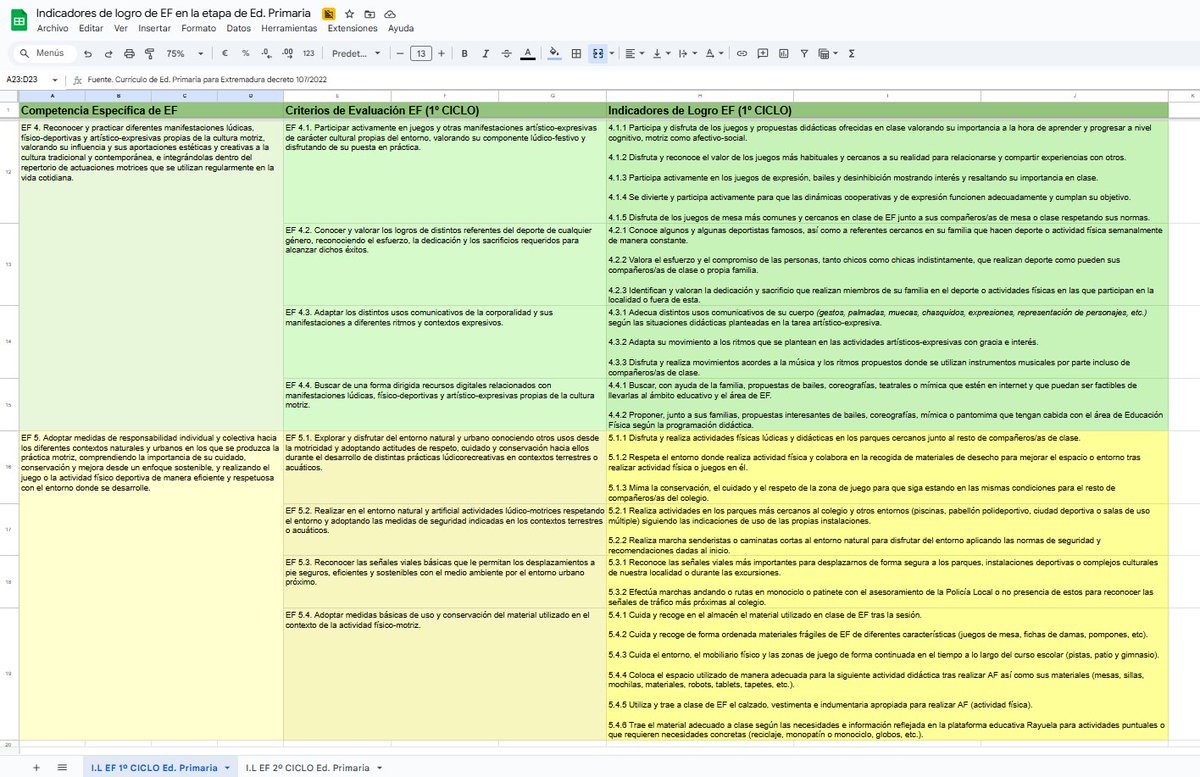
Task: Open filter views dropdown
Action: point(830,53)
